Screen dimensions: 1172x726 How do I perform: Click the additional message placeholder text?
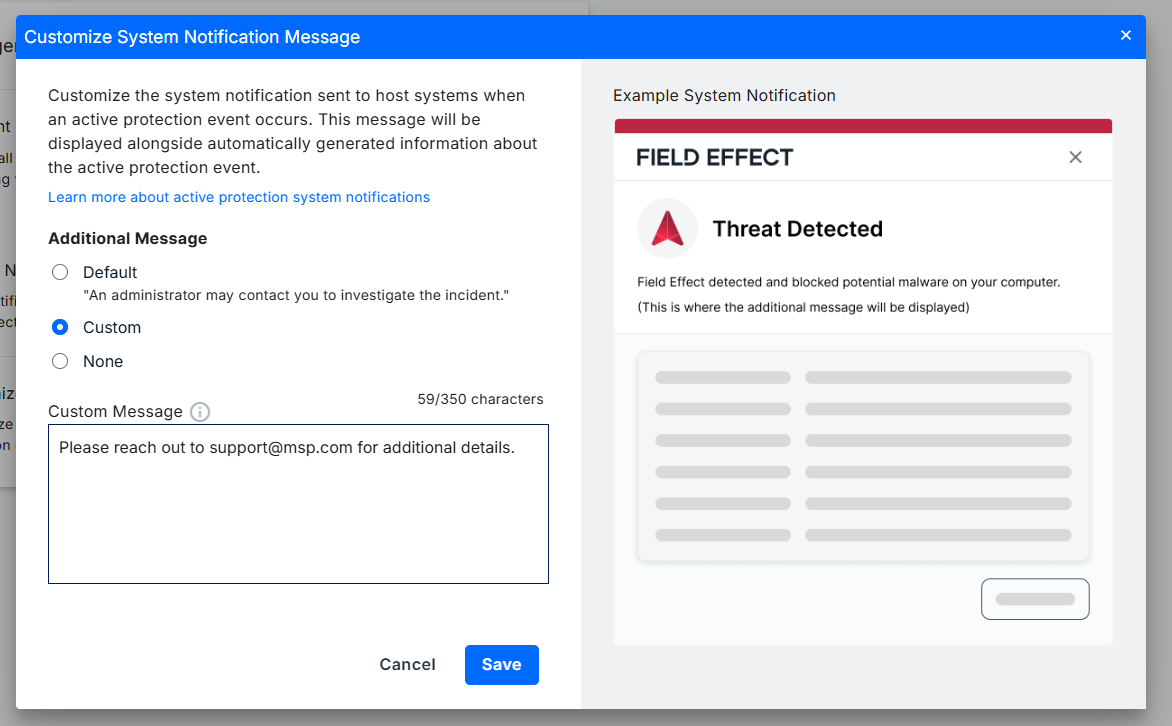click(x=804, y=307)
